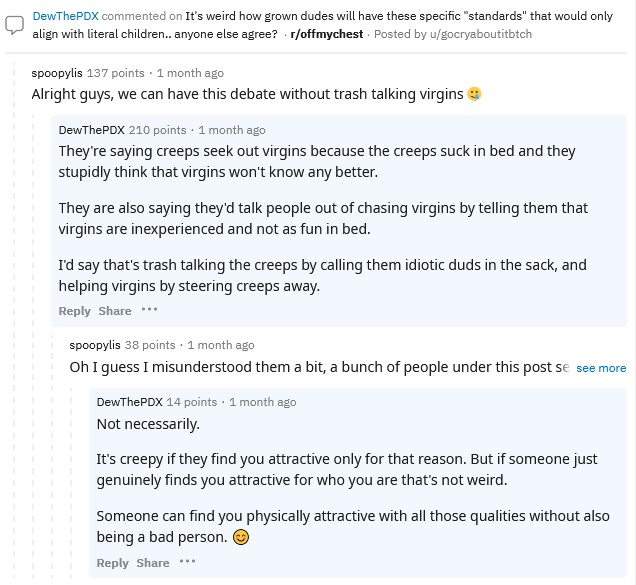Click the comment bubble icon at top
Image resolution: width=636 pixels, height=585 pixels.
[15, 25]
